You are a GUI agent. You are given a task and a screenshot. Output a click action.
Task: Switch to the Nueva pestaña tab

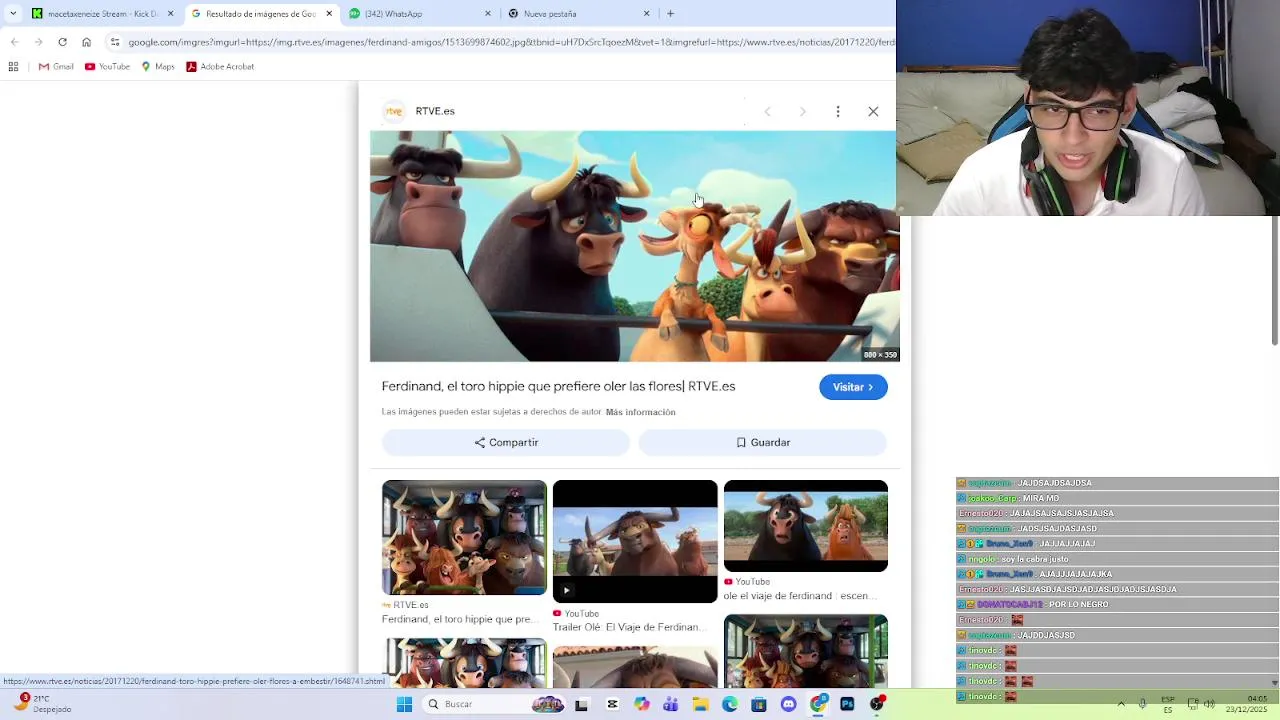(x=578, y=14)
